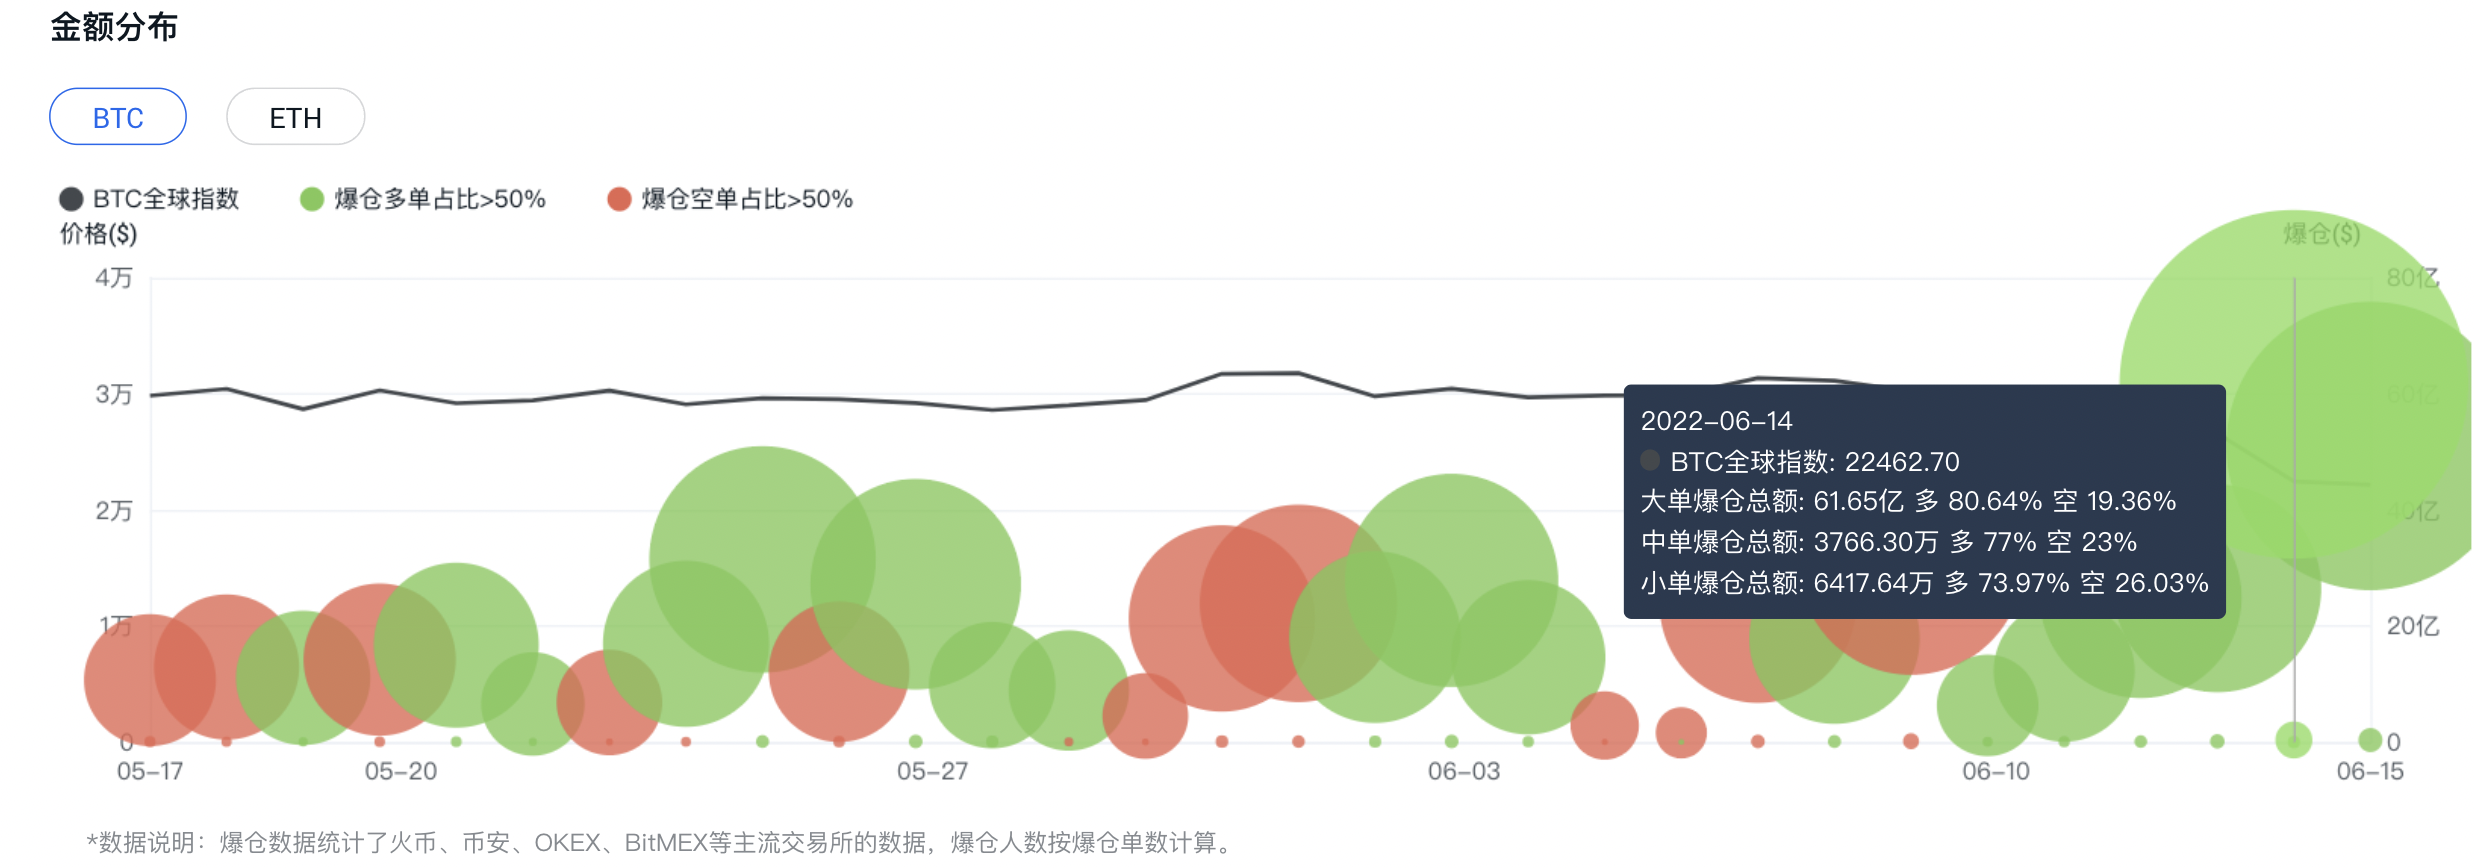Toggle the 爆仓多单占比>50% legend series
Viewport: 2474px width, 868px height.
(x=423, y=199)
